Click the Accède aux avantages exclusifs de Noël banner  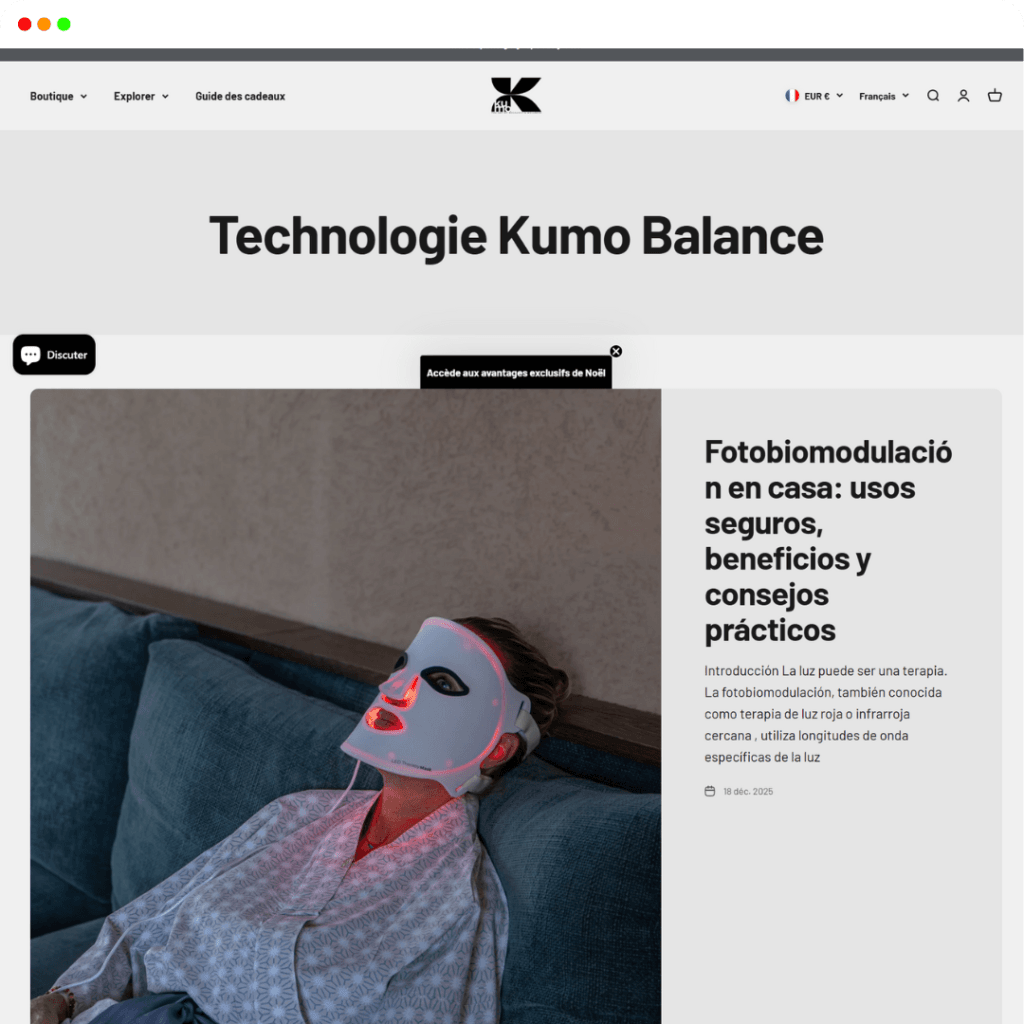516,372
